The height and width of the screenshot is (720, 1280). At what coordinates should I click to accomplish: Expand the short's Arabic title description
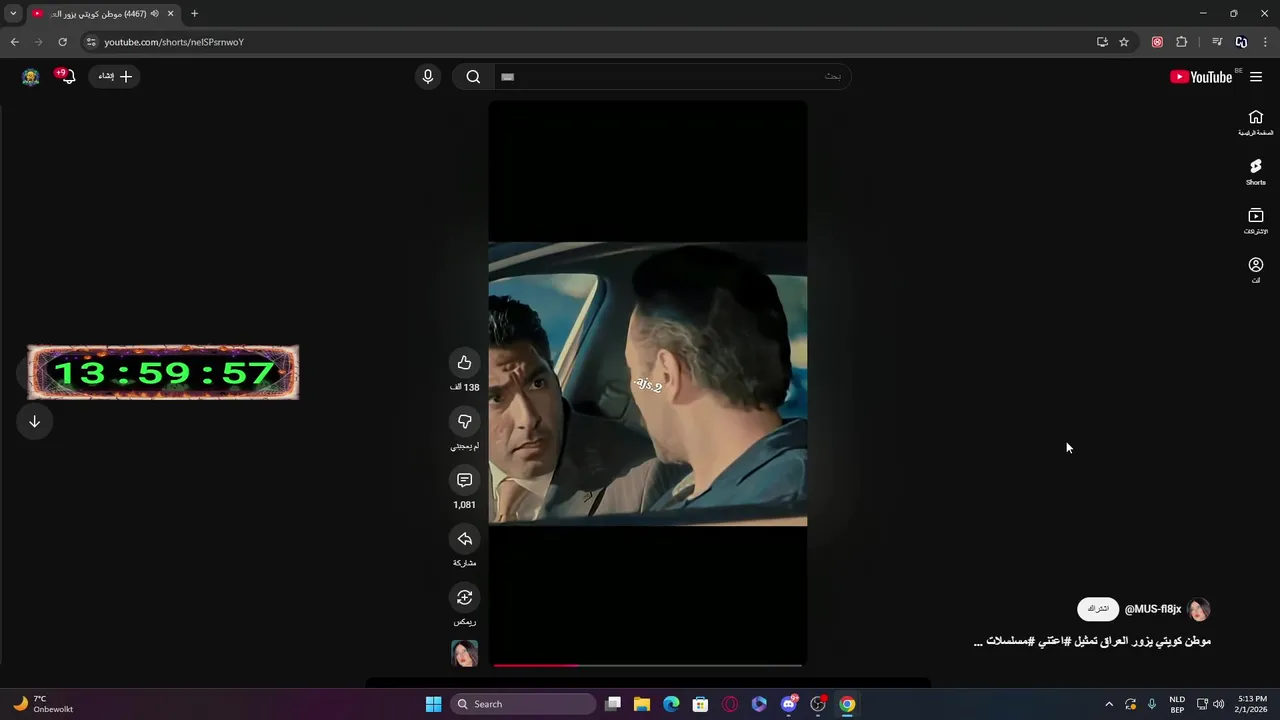(x=1092, y=641)
